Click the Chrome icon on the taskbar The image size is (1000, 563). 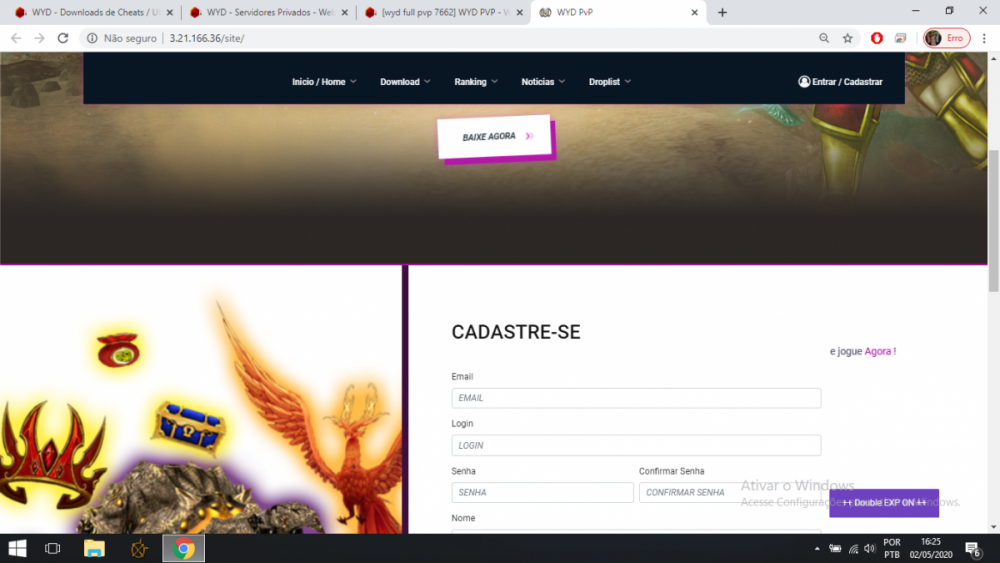tap(184, 548)
